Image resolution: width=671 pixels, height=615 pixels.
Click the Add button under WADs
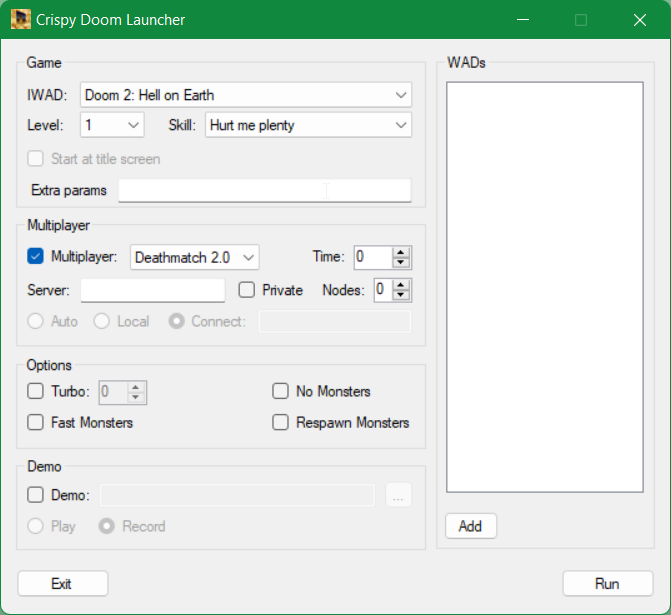tap(471, 526)
